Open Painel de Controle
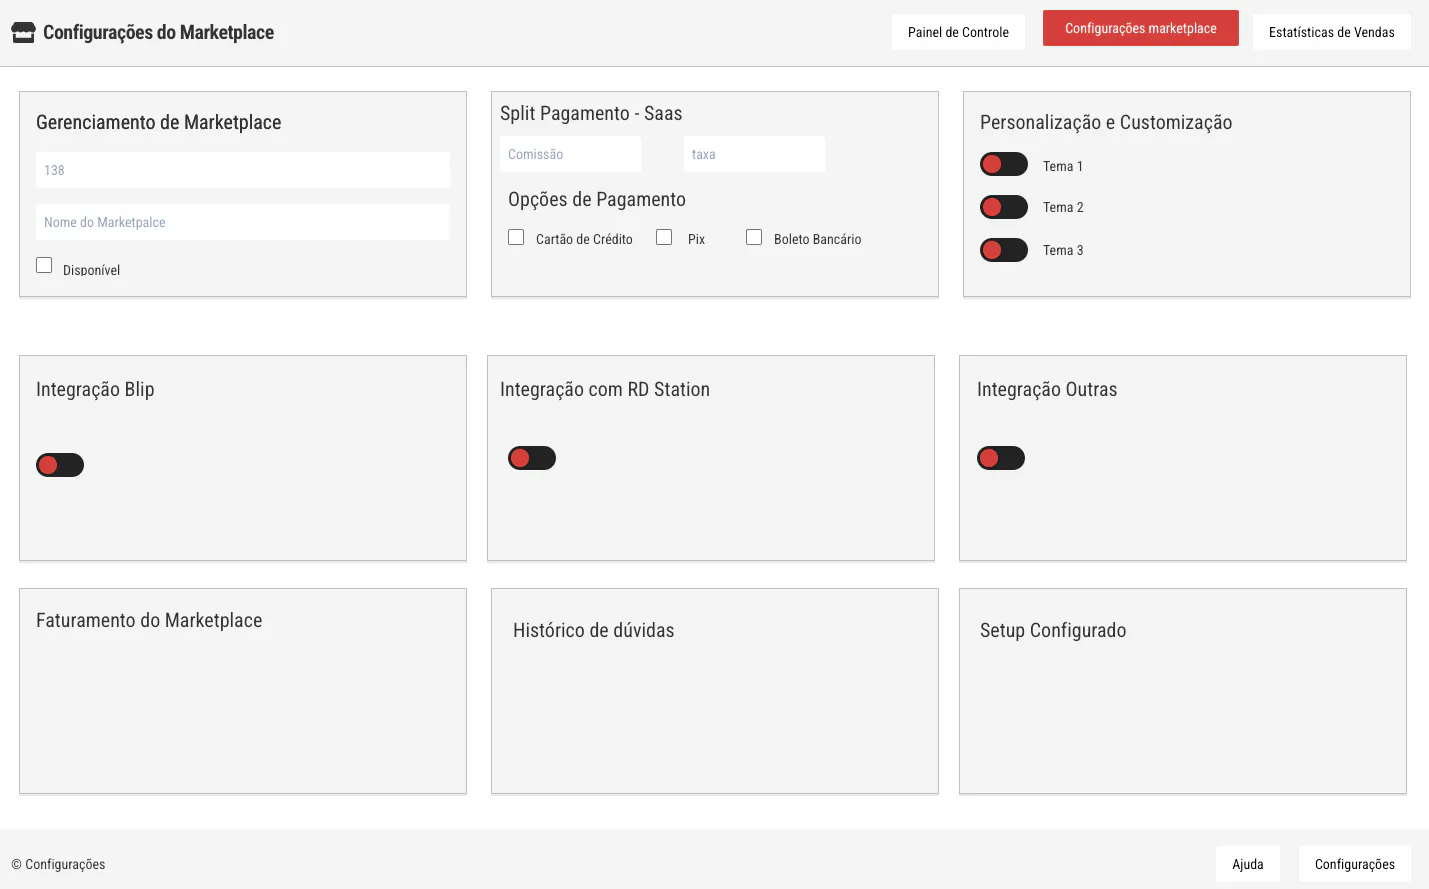 (958, 32)
